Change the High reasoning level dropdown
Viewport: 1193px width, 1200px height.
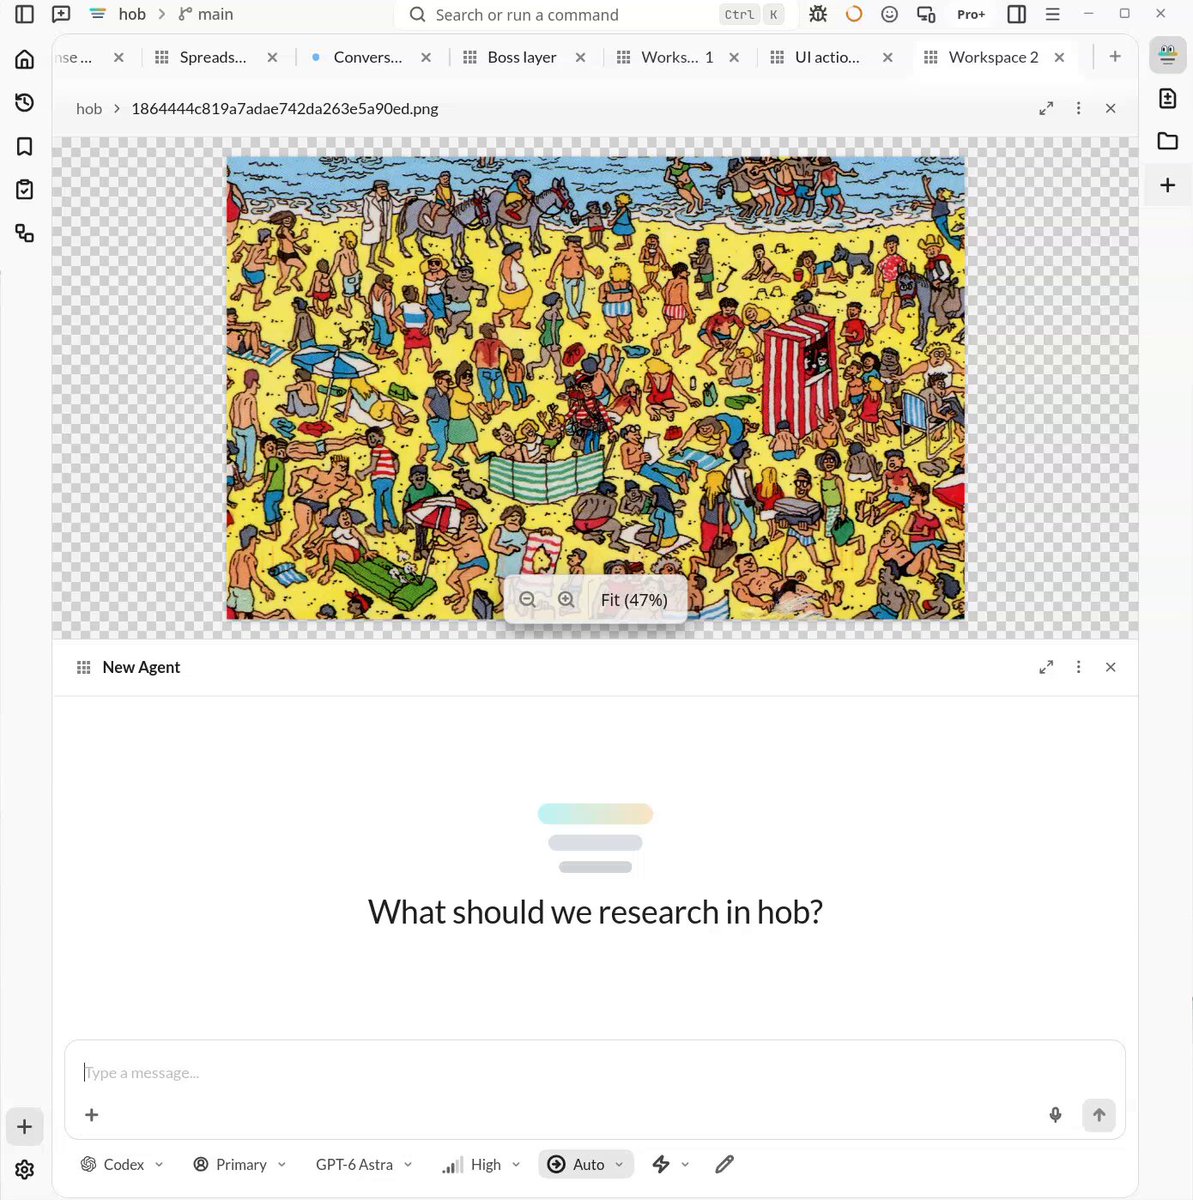482,1164
